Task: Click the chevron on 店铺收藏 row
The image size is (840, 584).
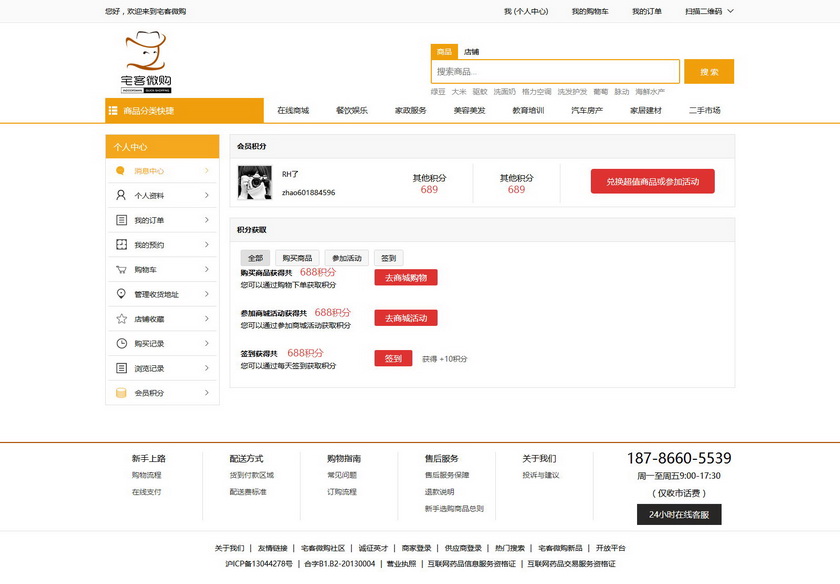Action: (207, 318)
